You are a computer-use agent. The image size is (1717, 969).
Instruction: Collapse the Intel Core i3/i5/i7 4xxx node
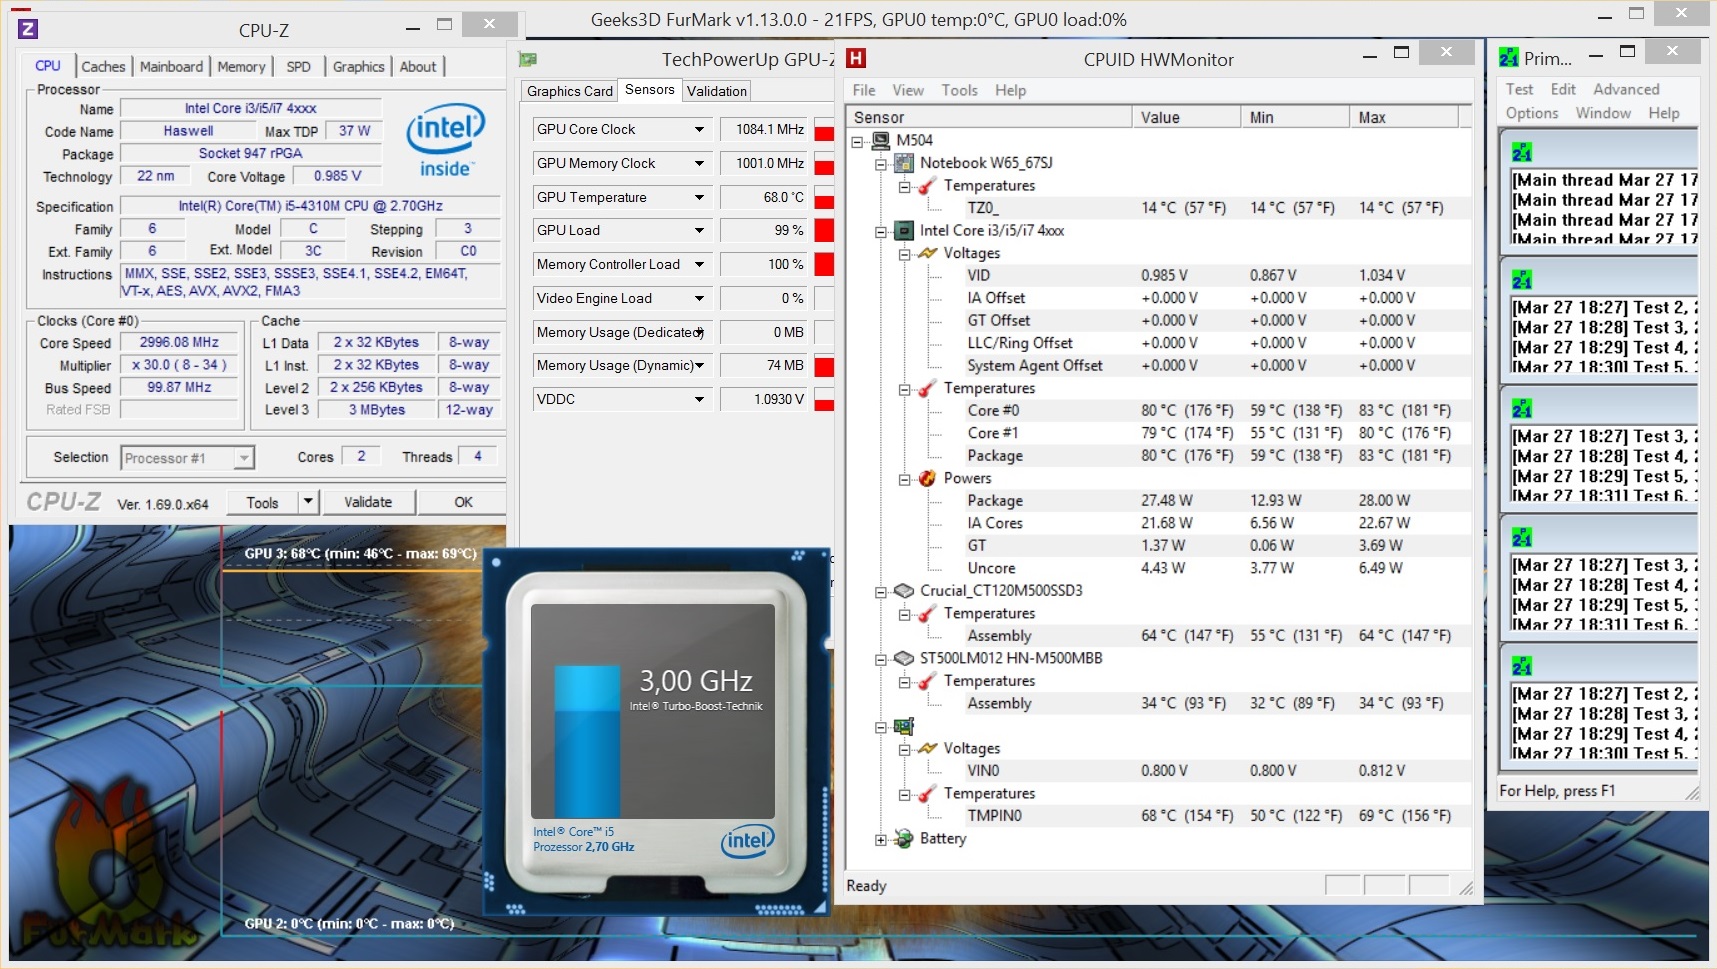tap(881, 231)
